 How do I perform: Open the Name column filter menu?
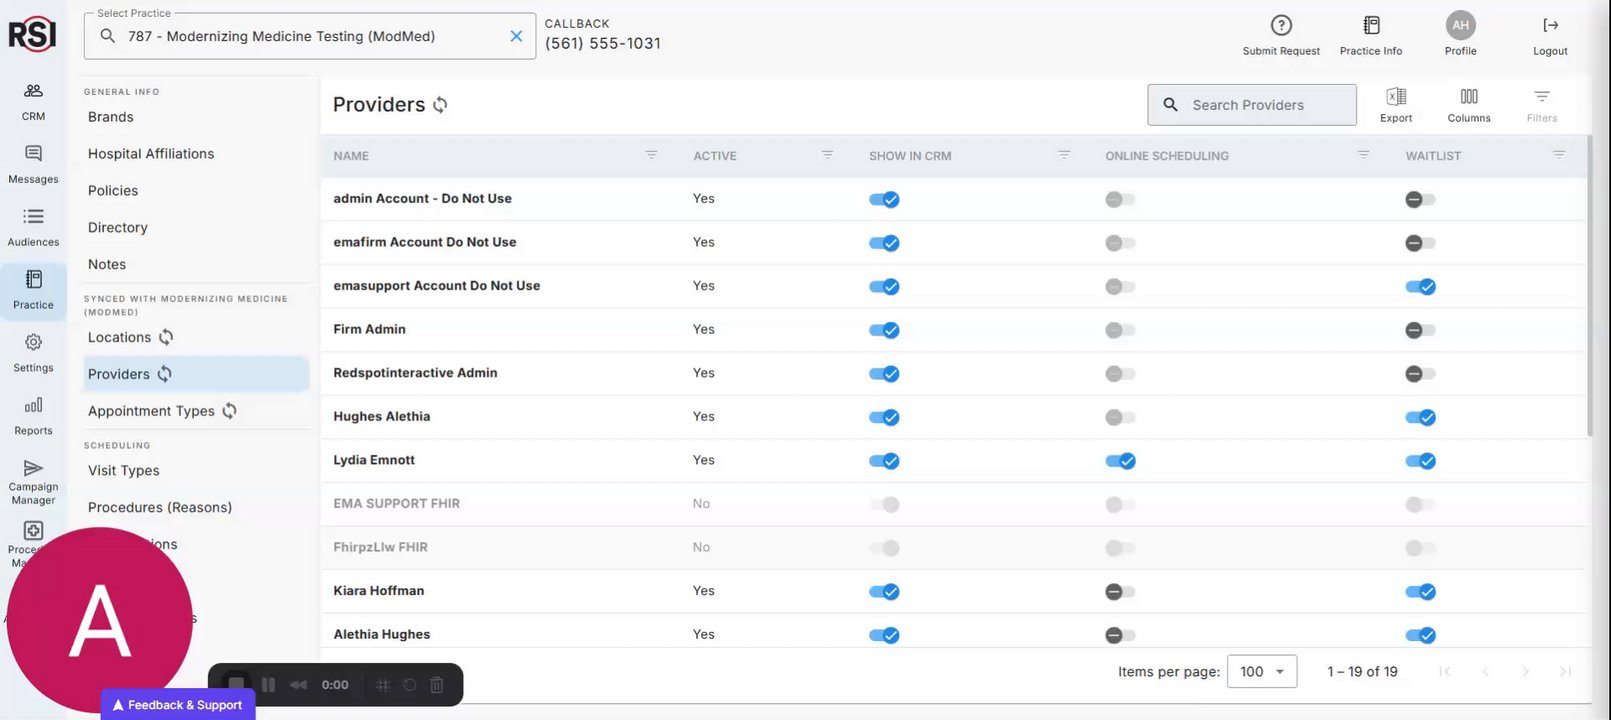coord(651,155)
